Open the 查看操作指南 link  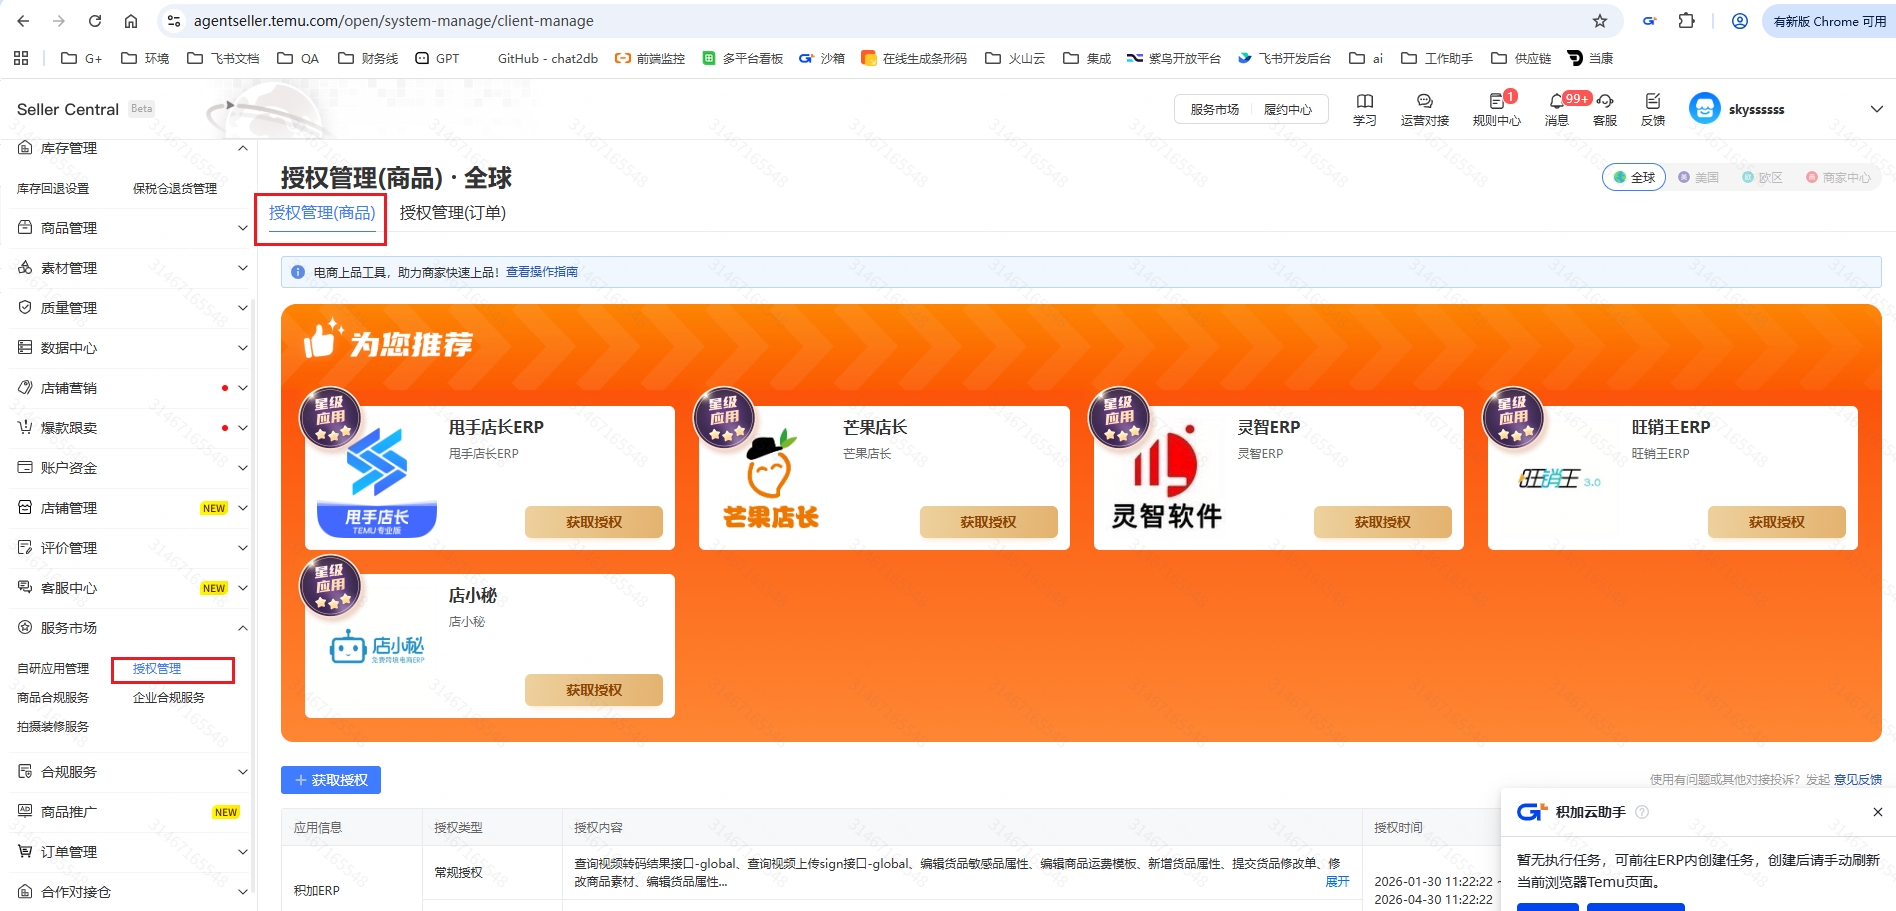click(x=542, y=272)
